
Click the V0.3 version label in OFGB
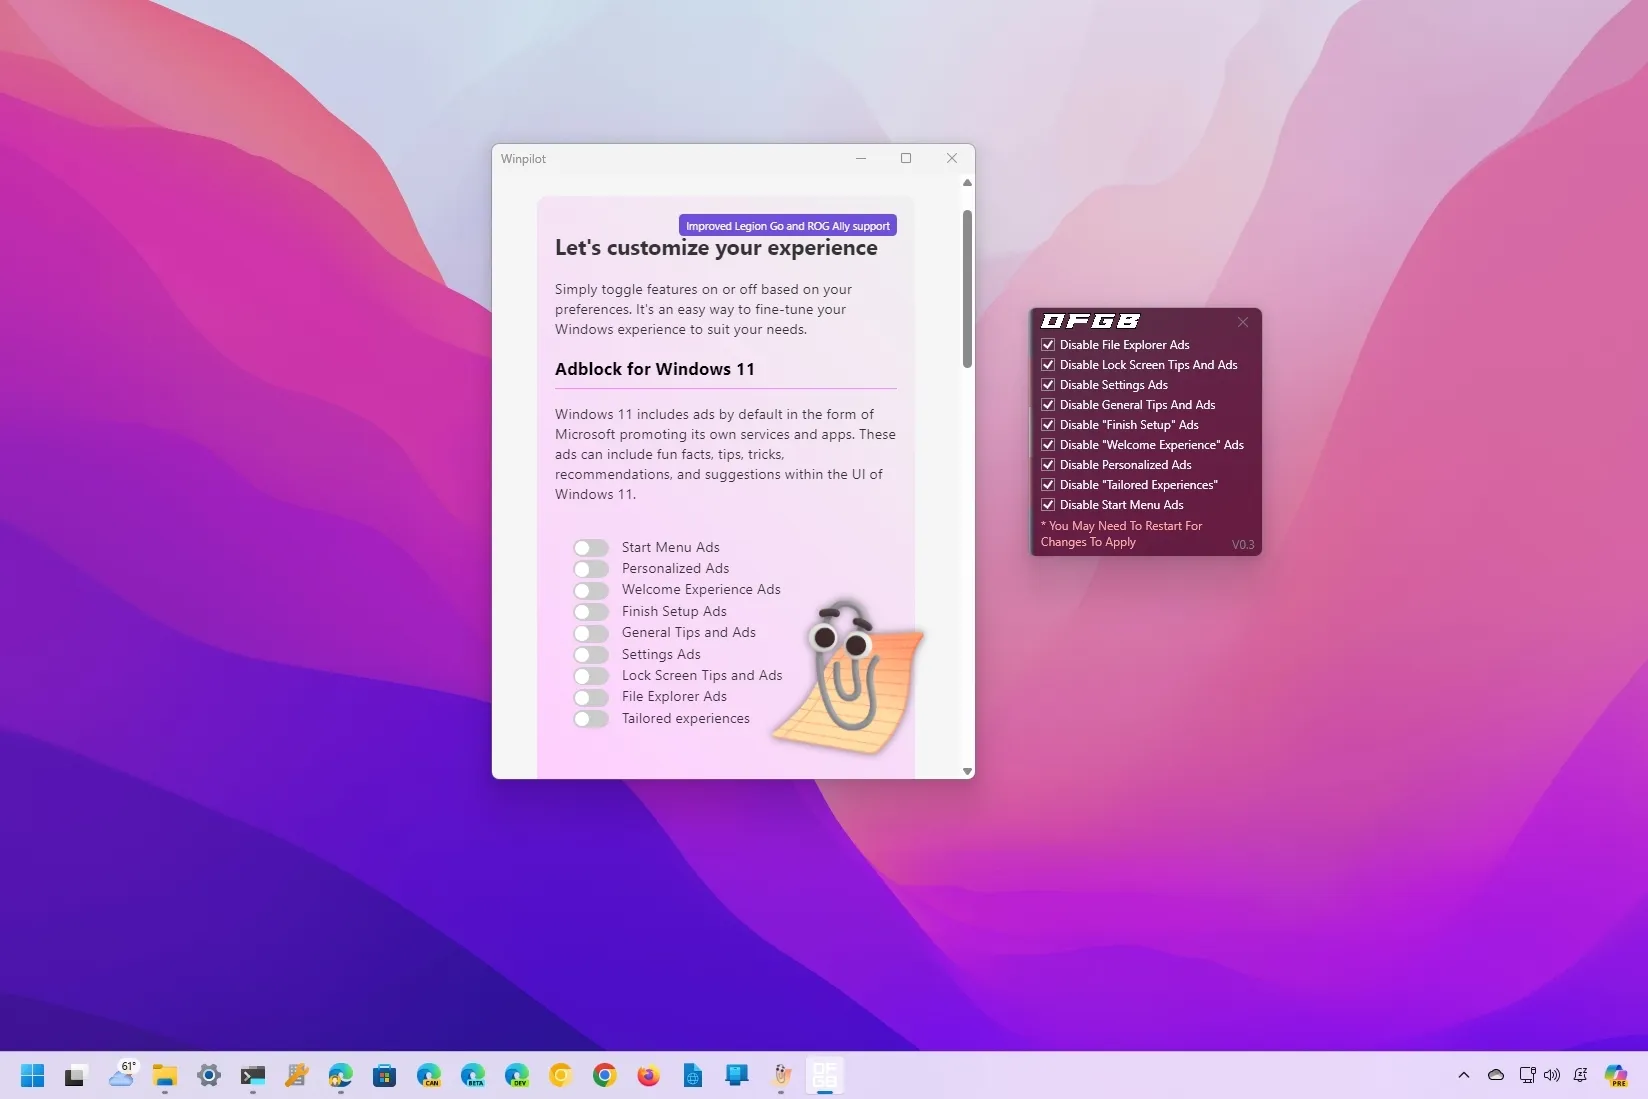coord(1243,545)
